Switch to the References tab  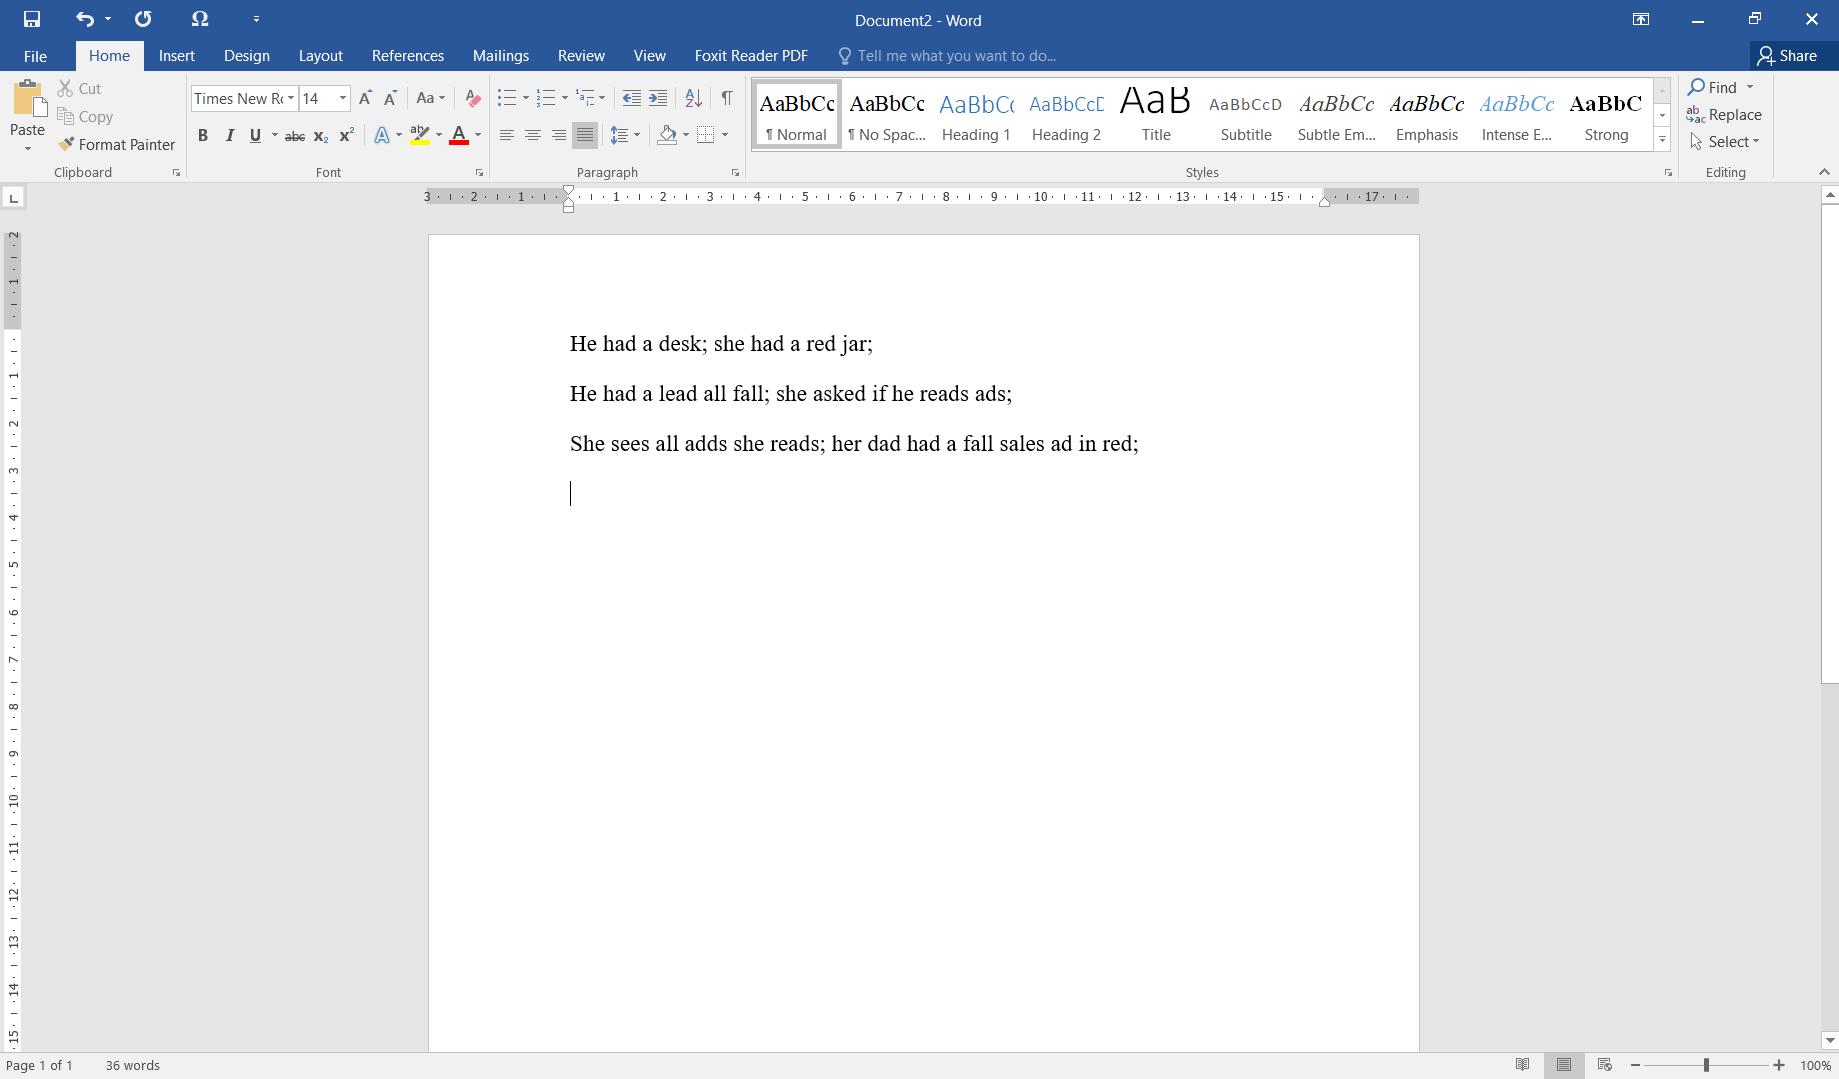coord(408,56)
